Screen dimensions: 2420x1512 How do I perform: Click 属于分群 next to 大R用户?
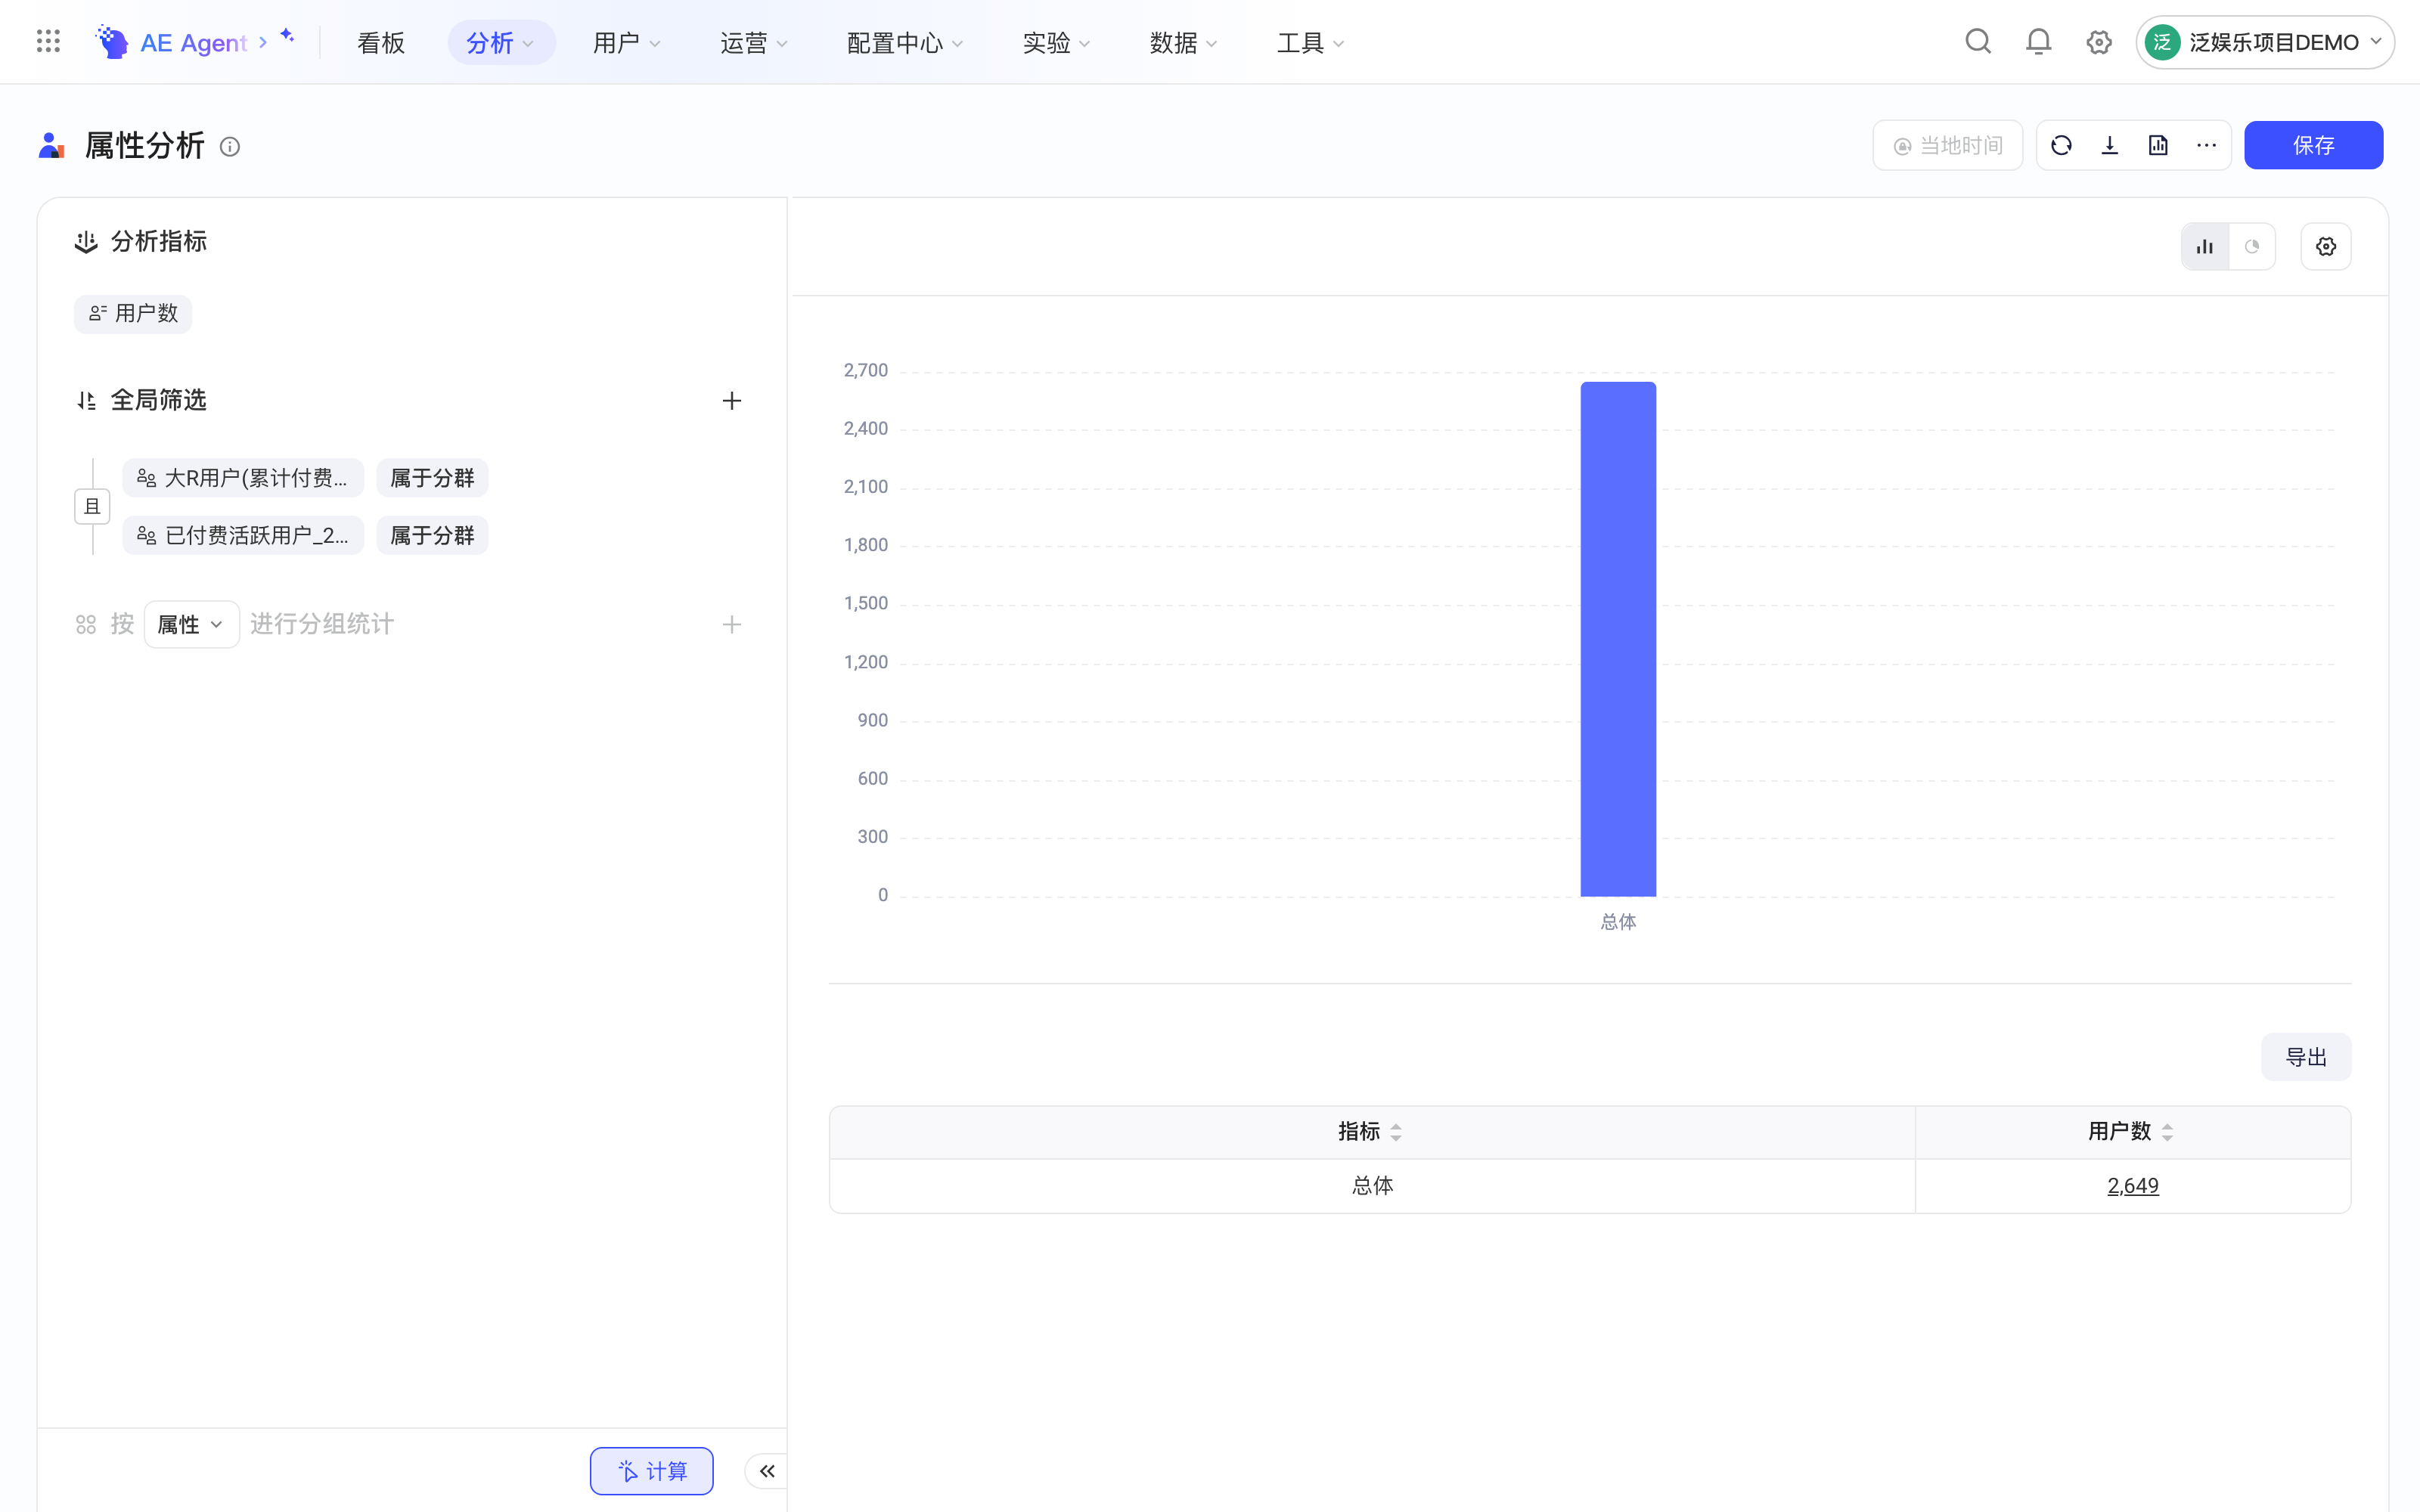click(432, 478)
